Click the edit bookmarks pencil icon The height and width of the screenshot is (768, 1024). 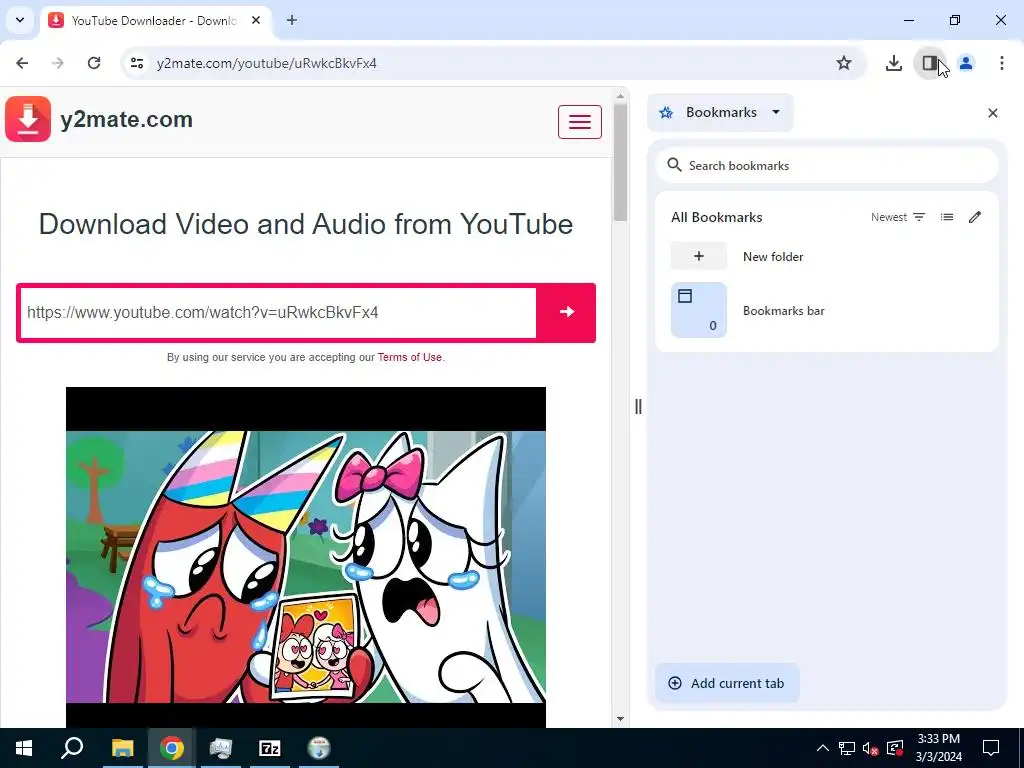click(975, 217)
